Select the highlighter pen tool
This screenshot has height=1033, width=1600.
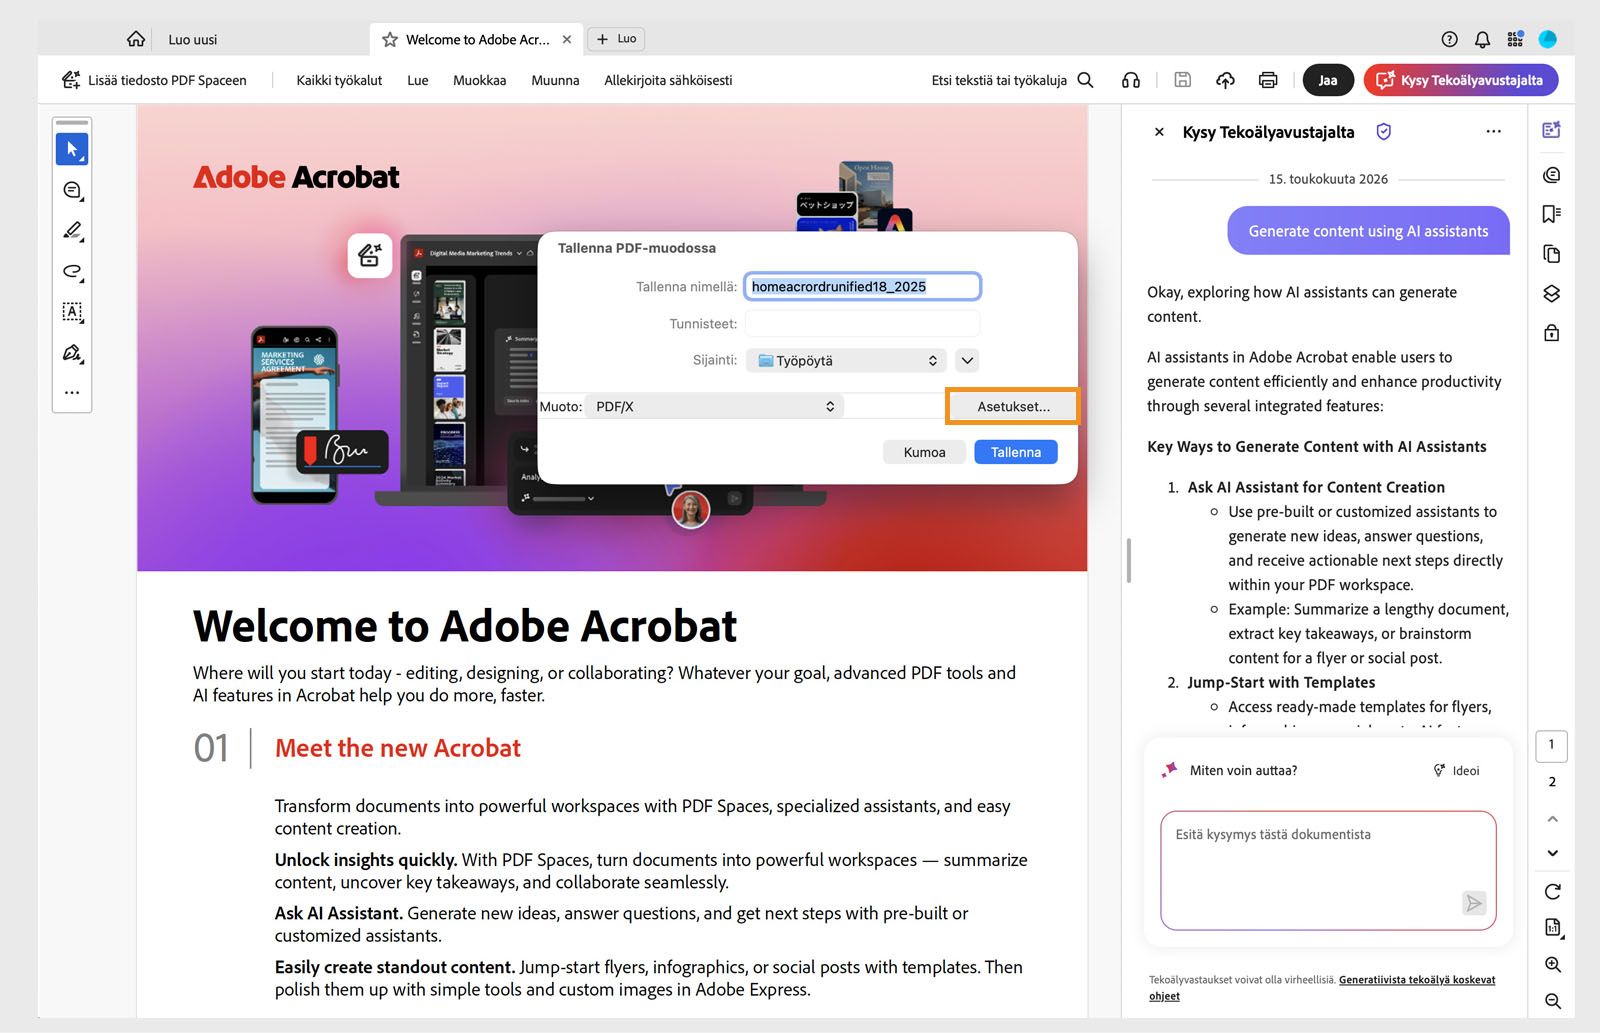point(72,231)
